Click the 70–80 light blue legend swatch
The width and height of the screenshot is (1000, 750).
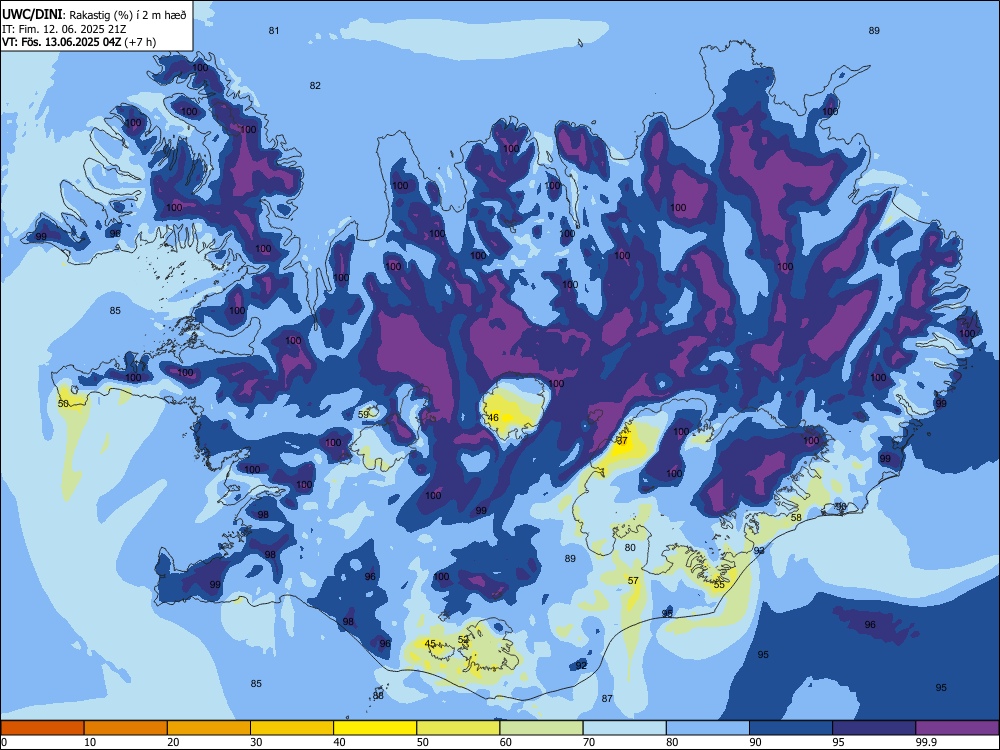point(624,728)
